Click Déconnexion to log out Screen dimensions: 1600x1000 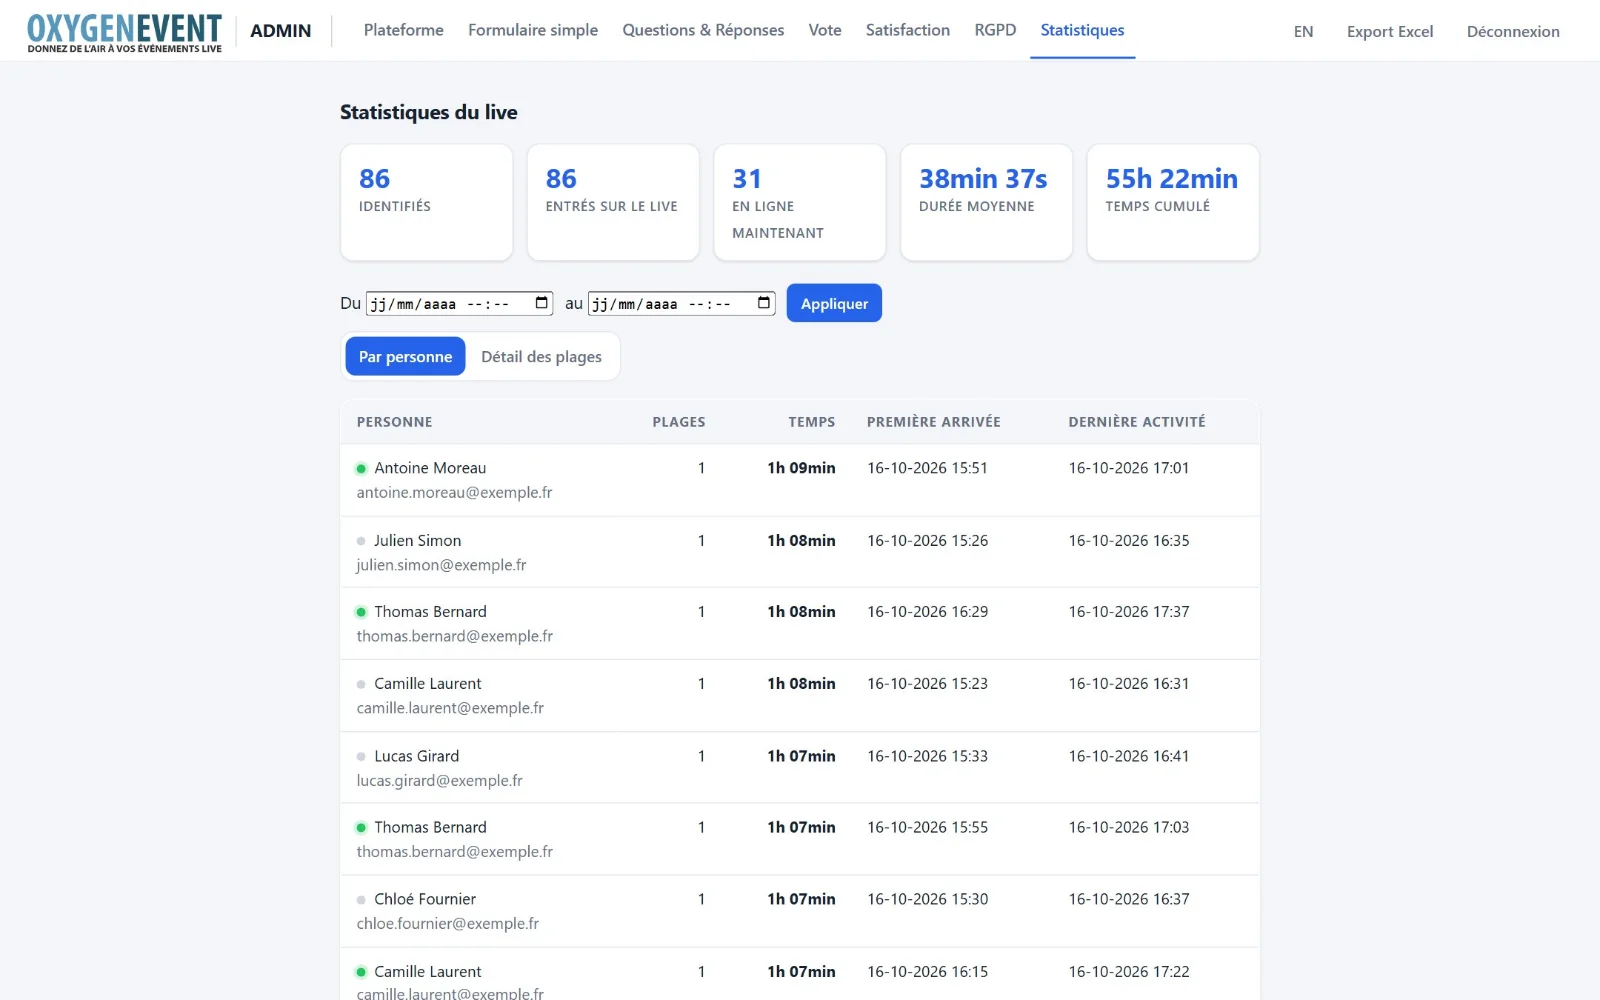(x=1513, y=32)
